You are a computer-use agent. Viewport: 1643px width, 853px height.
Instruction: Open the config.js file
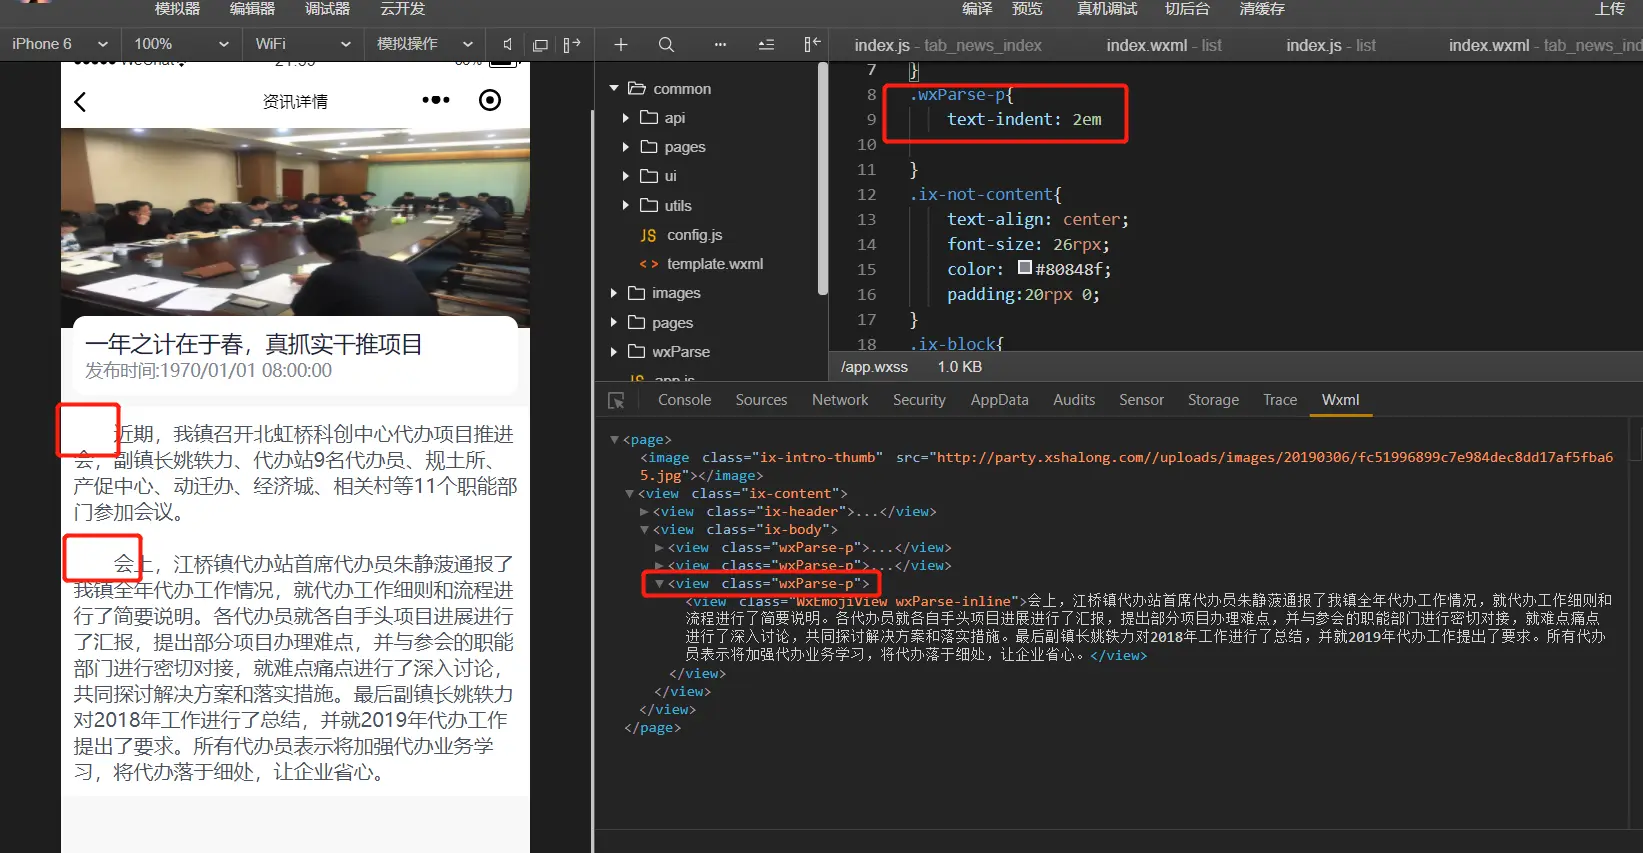[x=694, y=235]
